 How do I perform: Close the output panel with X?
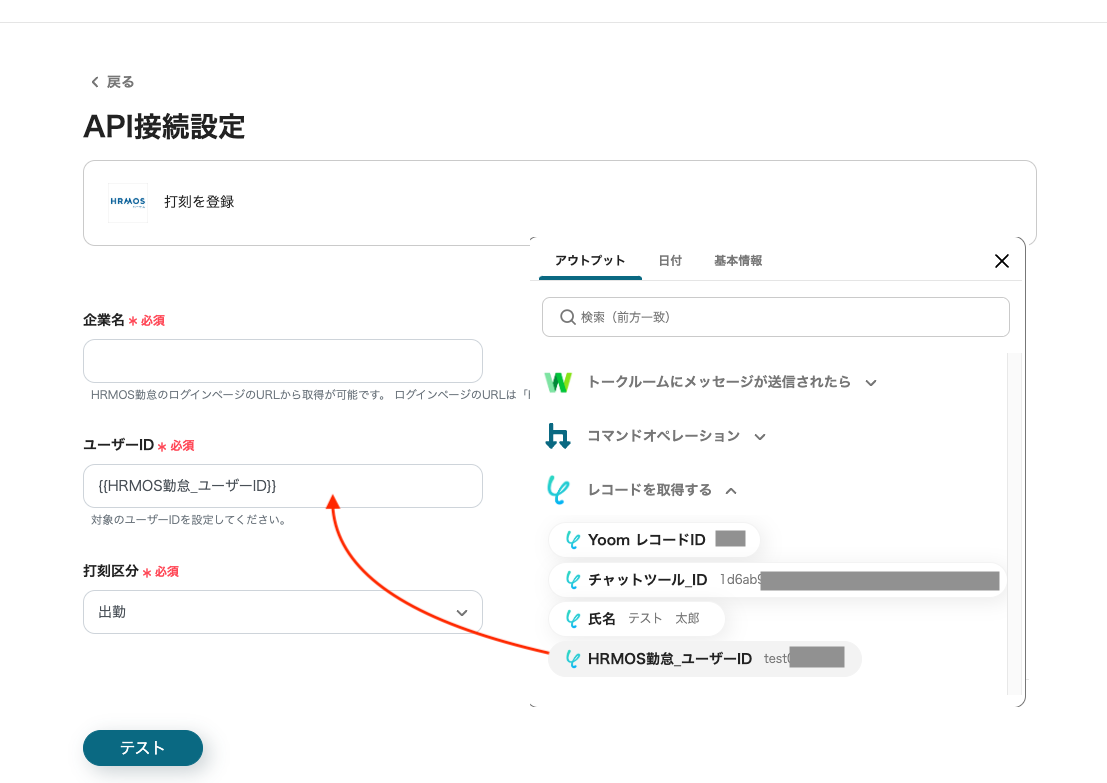tap(1001, 261)
